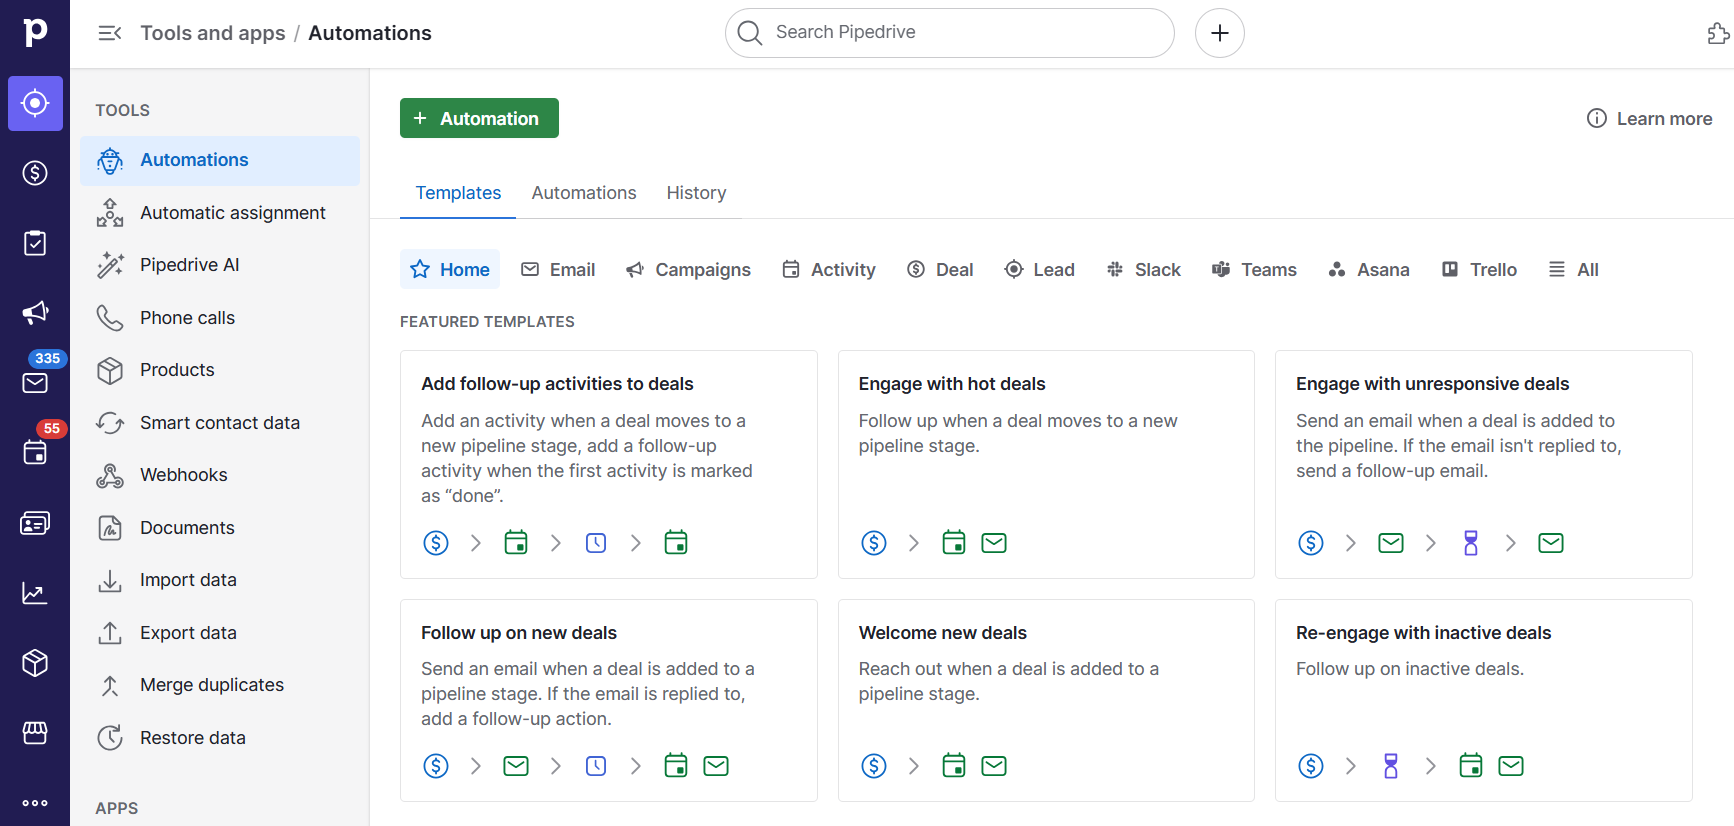Viewport: 1734px width, 826px height.
Task: Open the Campaigns megaphone icon in navigation rail
Action: (35, 313)
